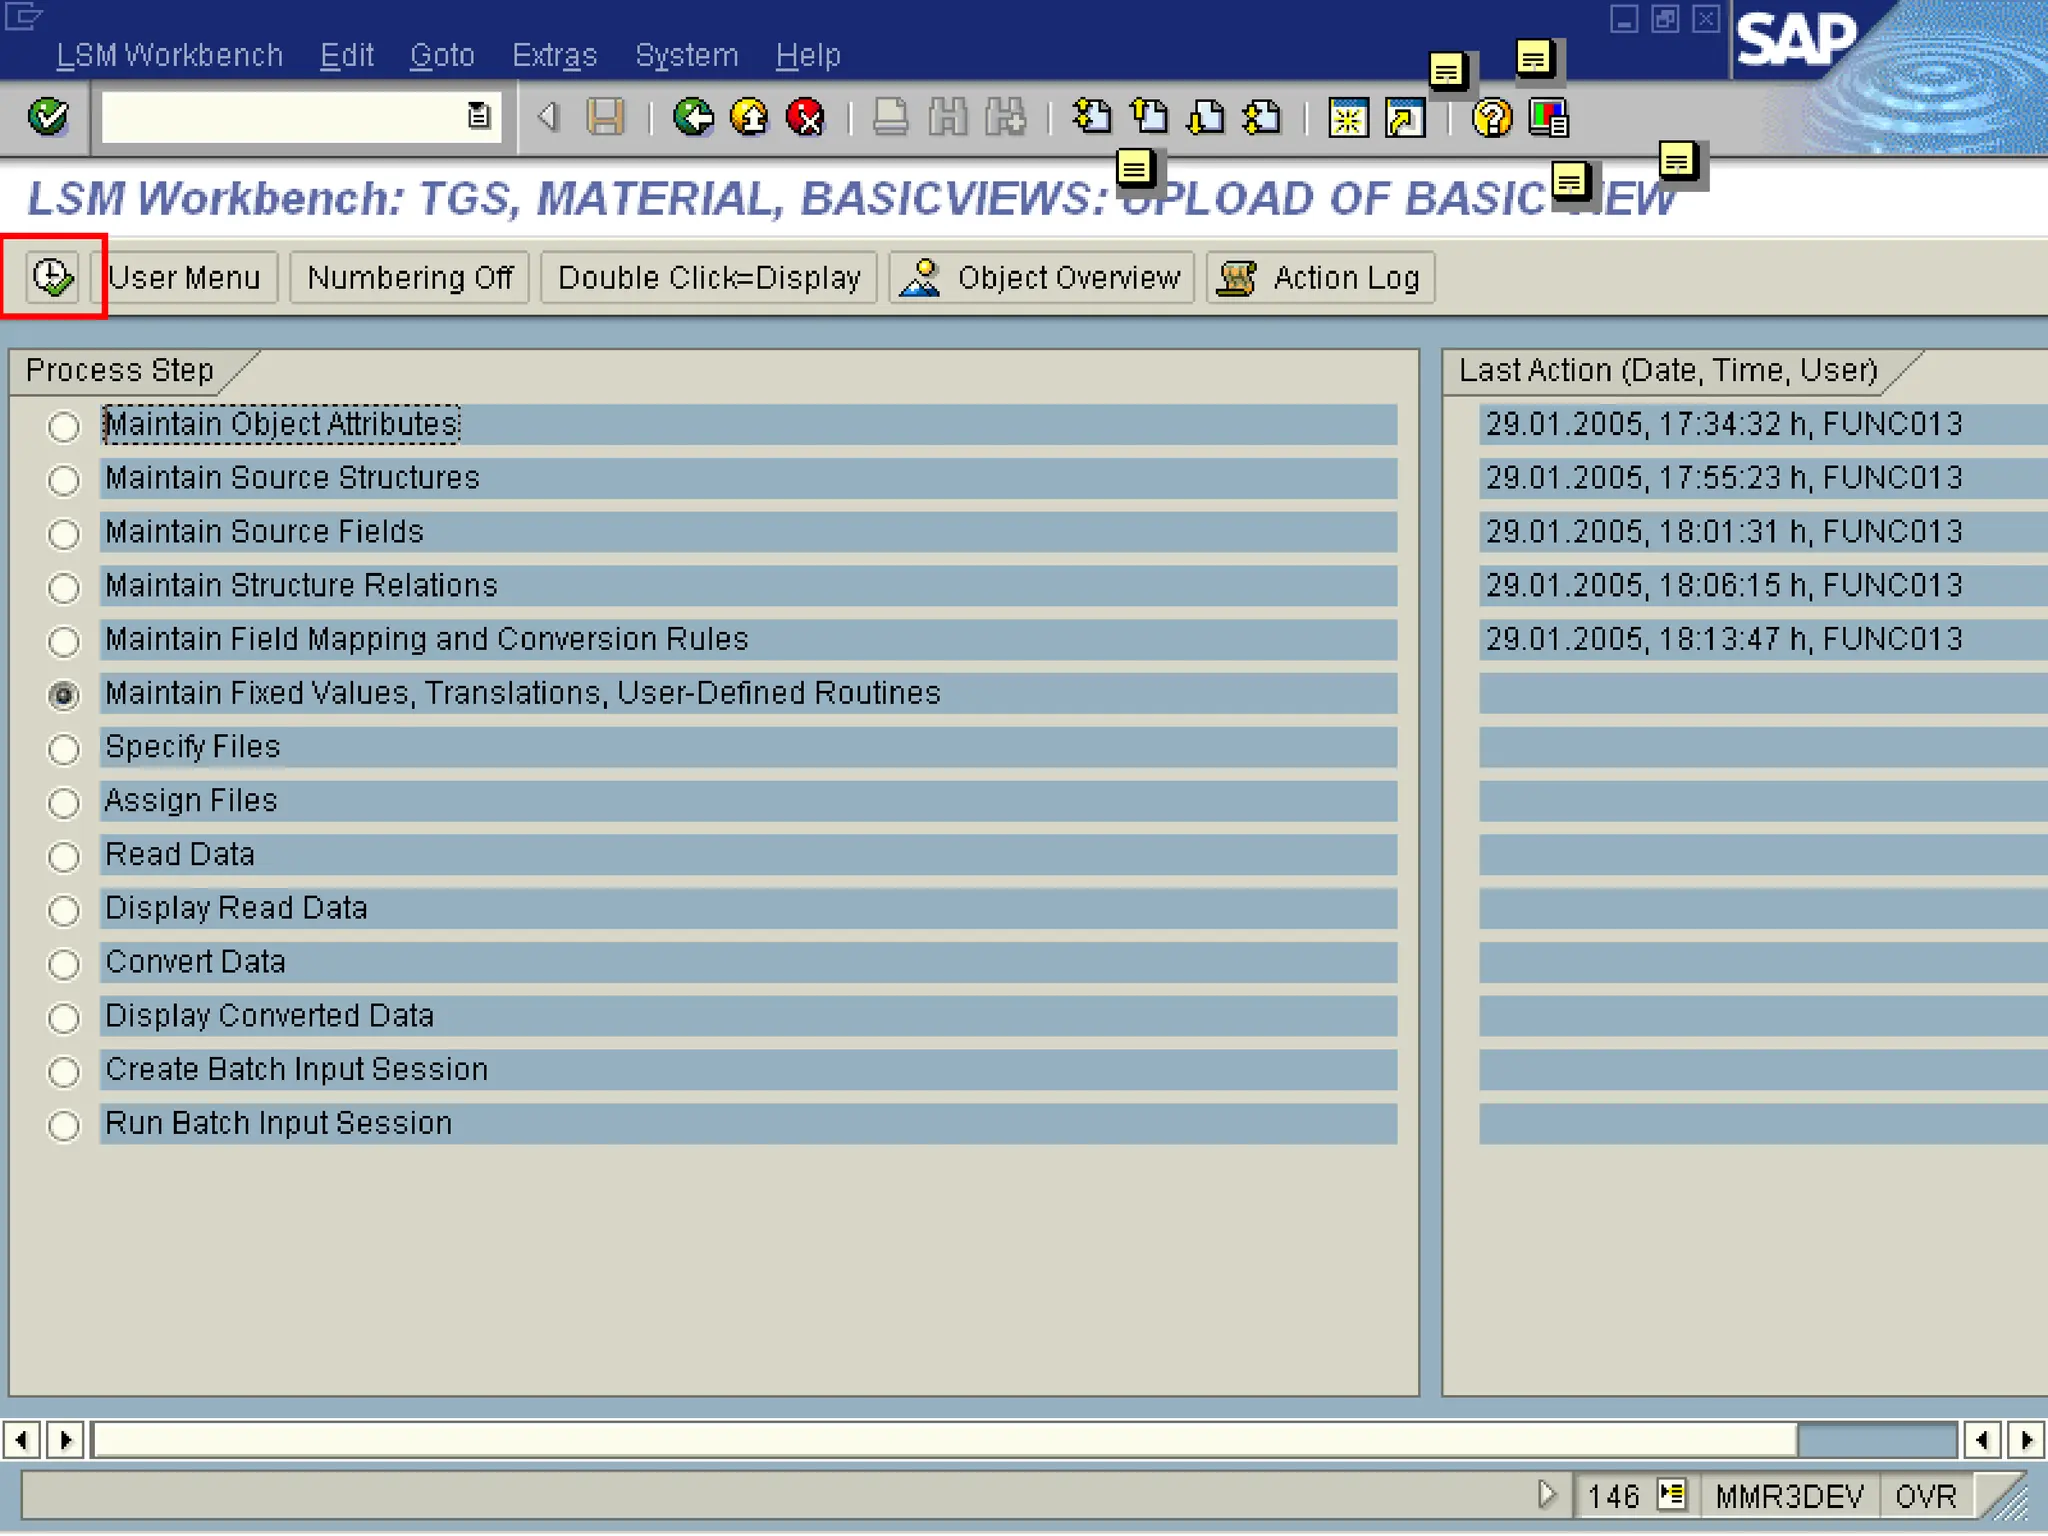Click the red Cancel icon
The height and width of the screenshot is (1536, 2048).
(805, 117)
